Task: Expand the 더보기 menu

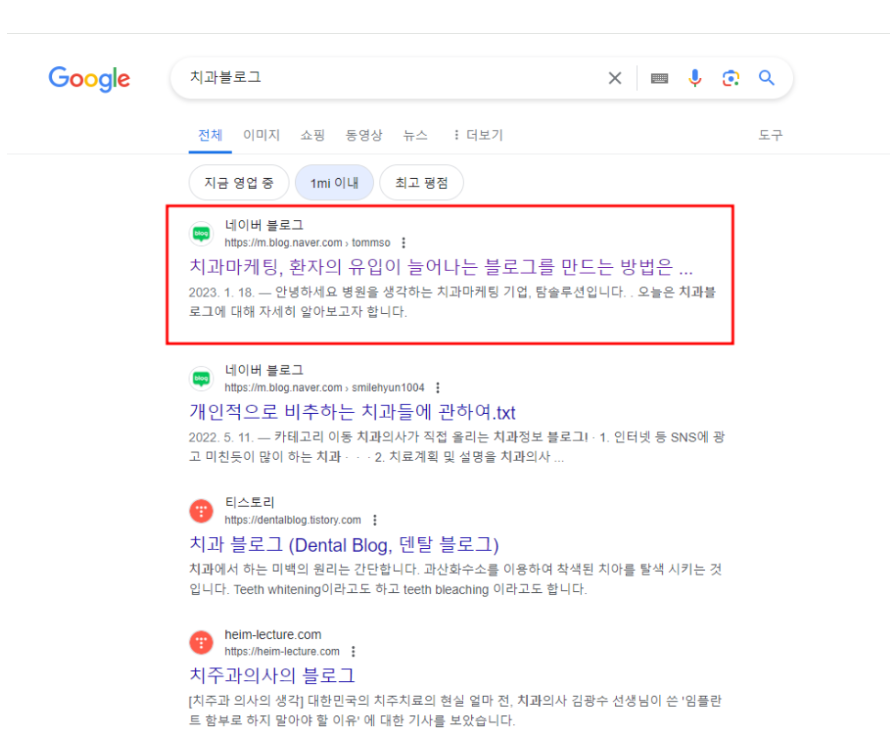Action: [x=478, y=135]
